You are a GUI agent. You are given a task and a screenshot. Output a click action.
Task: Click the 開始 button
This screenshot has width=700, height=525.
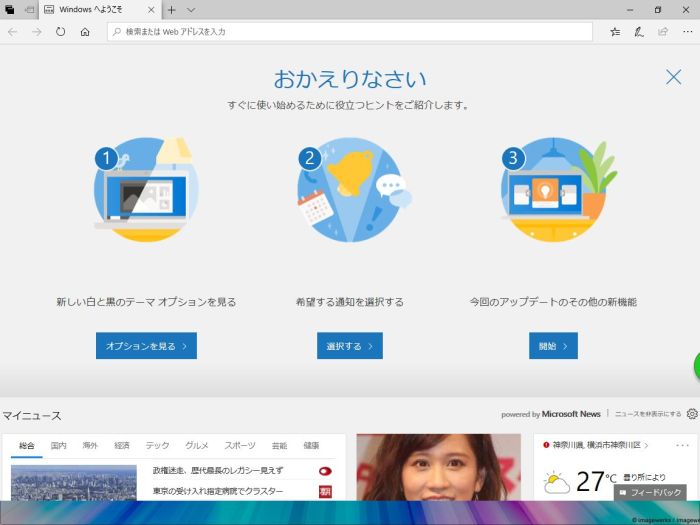[553, 346]
